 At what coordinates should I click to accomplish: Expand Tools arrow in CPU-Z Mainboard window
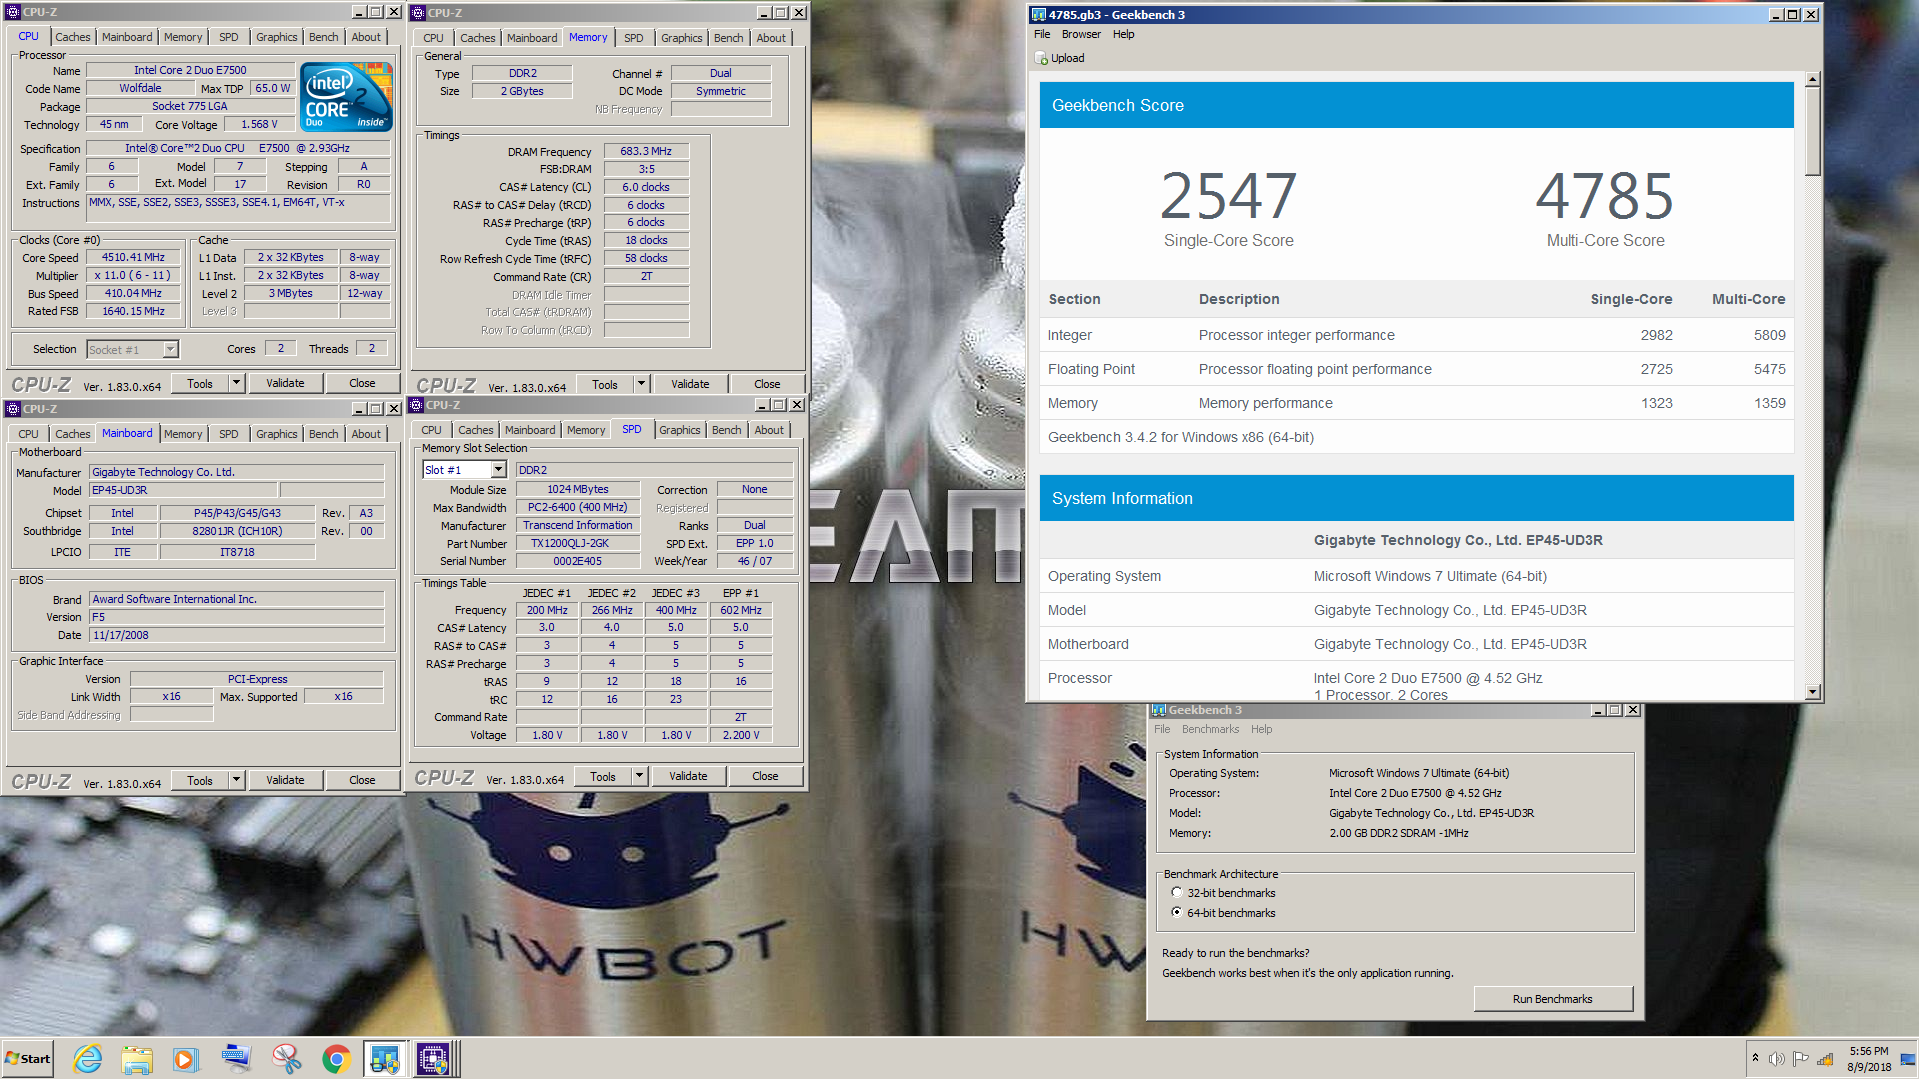click(237, 780)
